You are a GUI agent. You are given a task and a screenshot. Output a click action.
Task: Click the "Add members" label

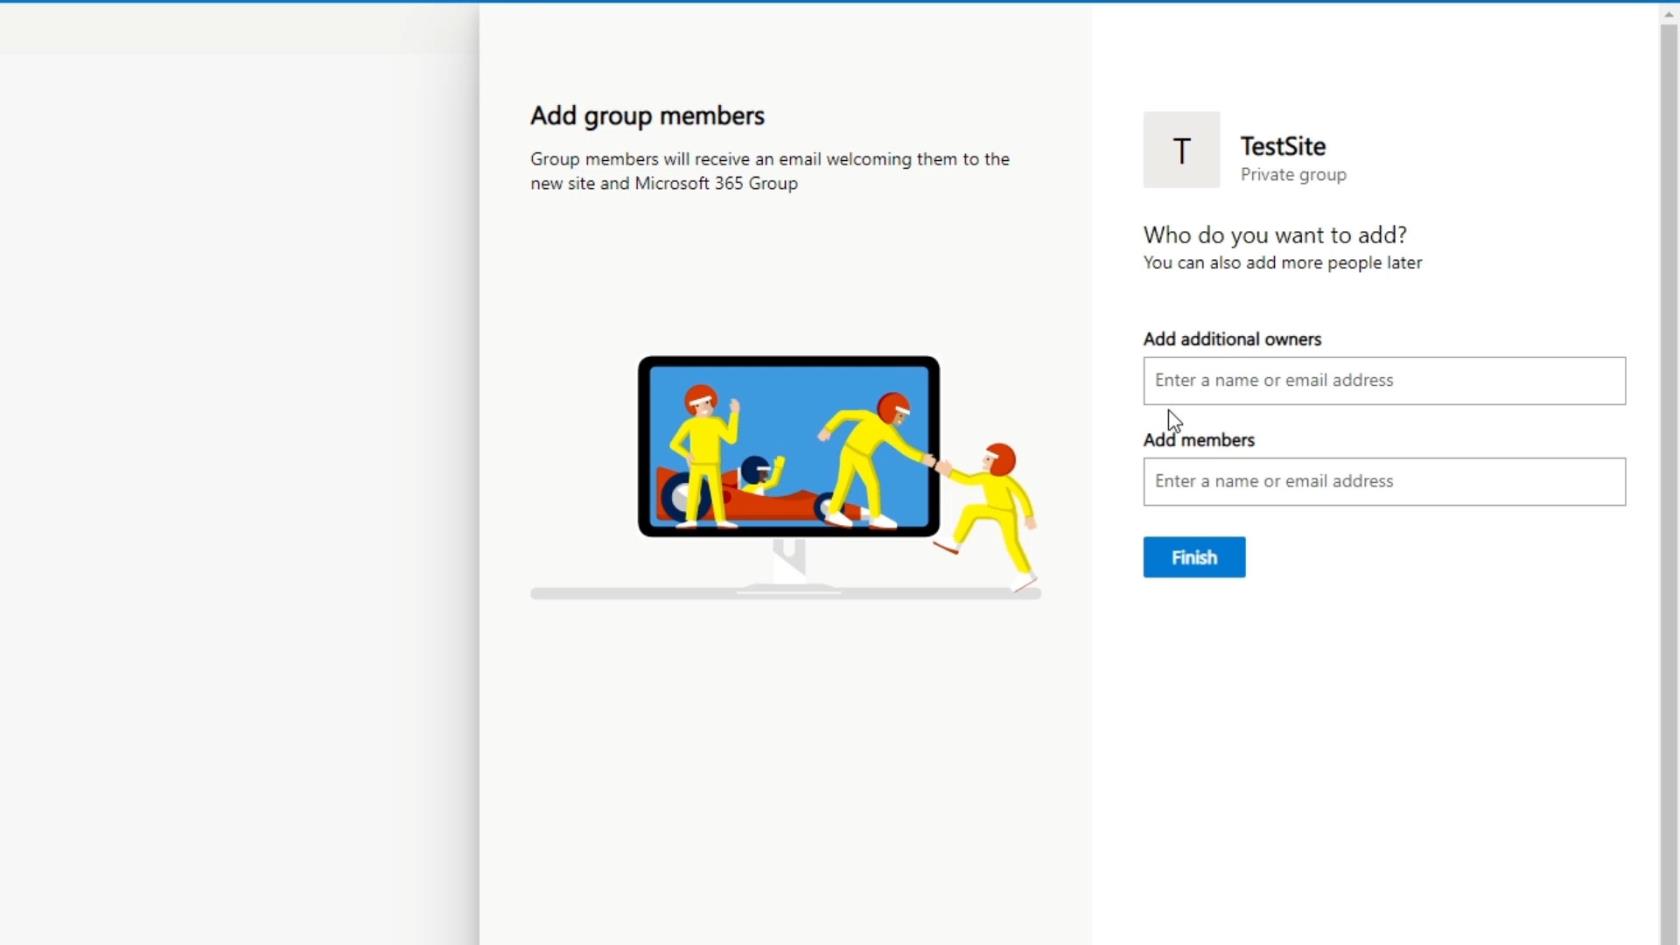tap(1199, 440)
